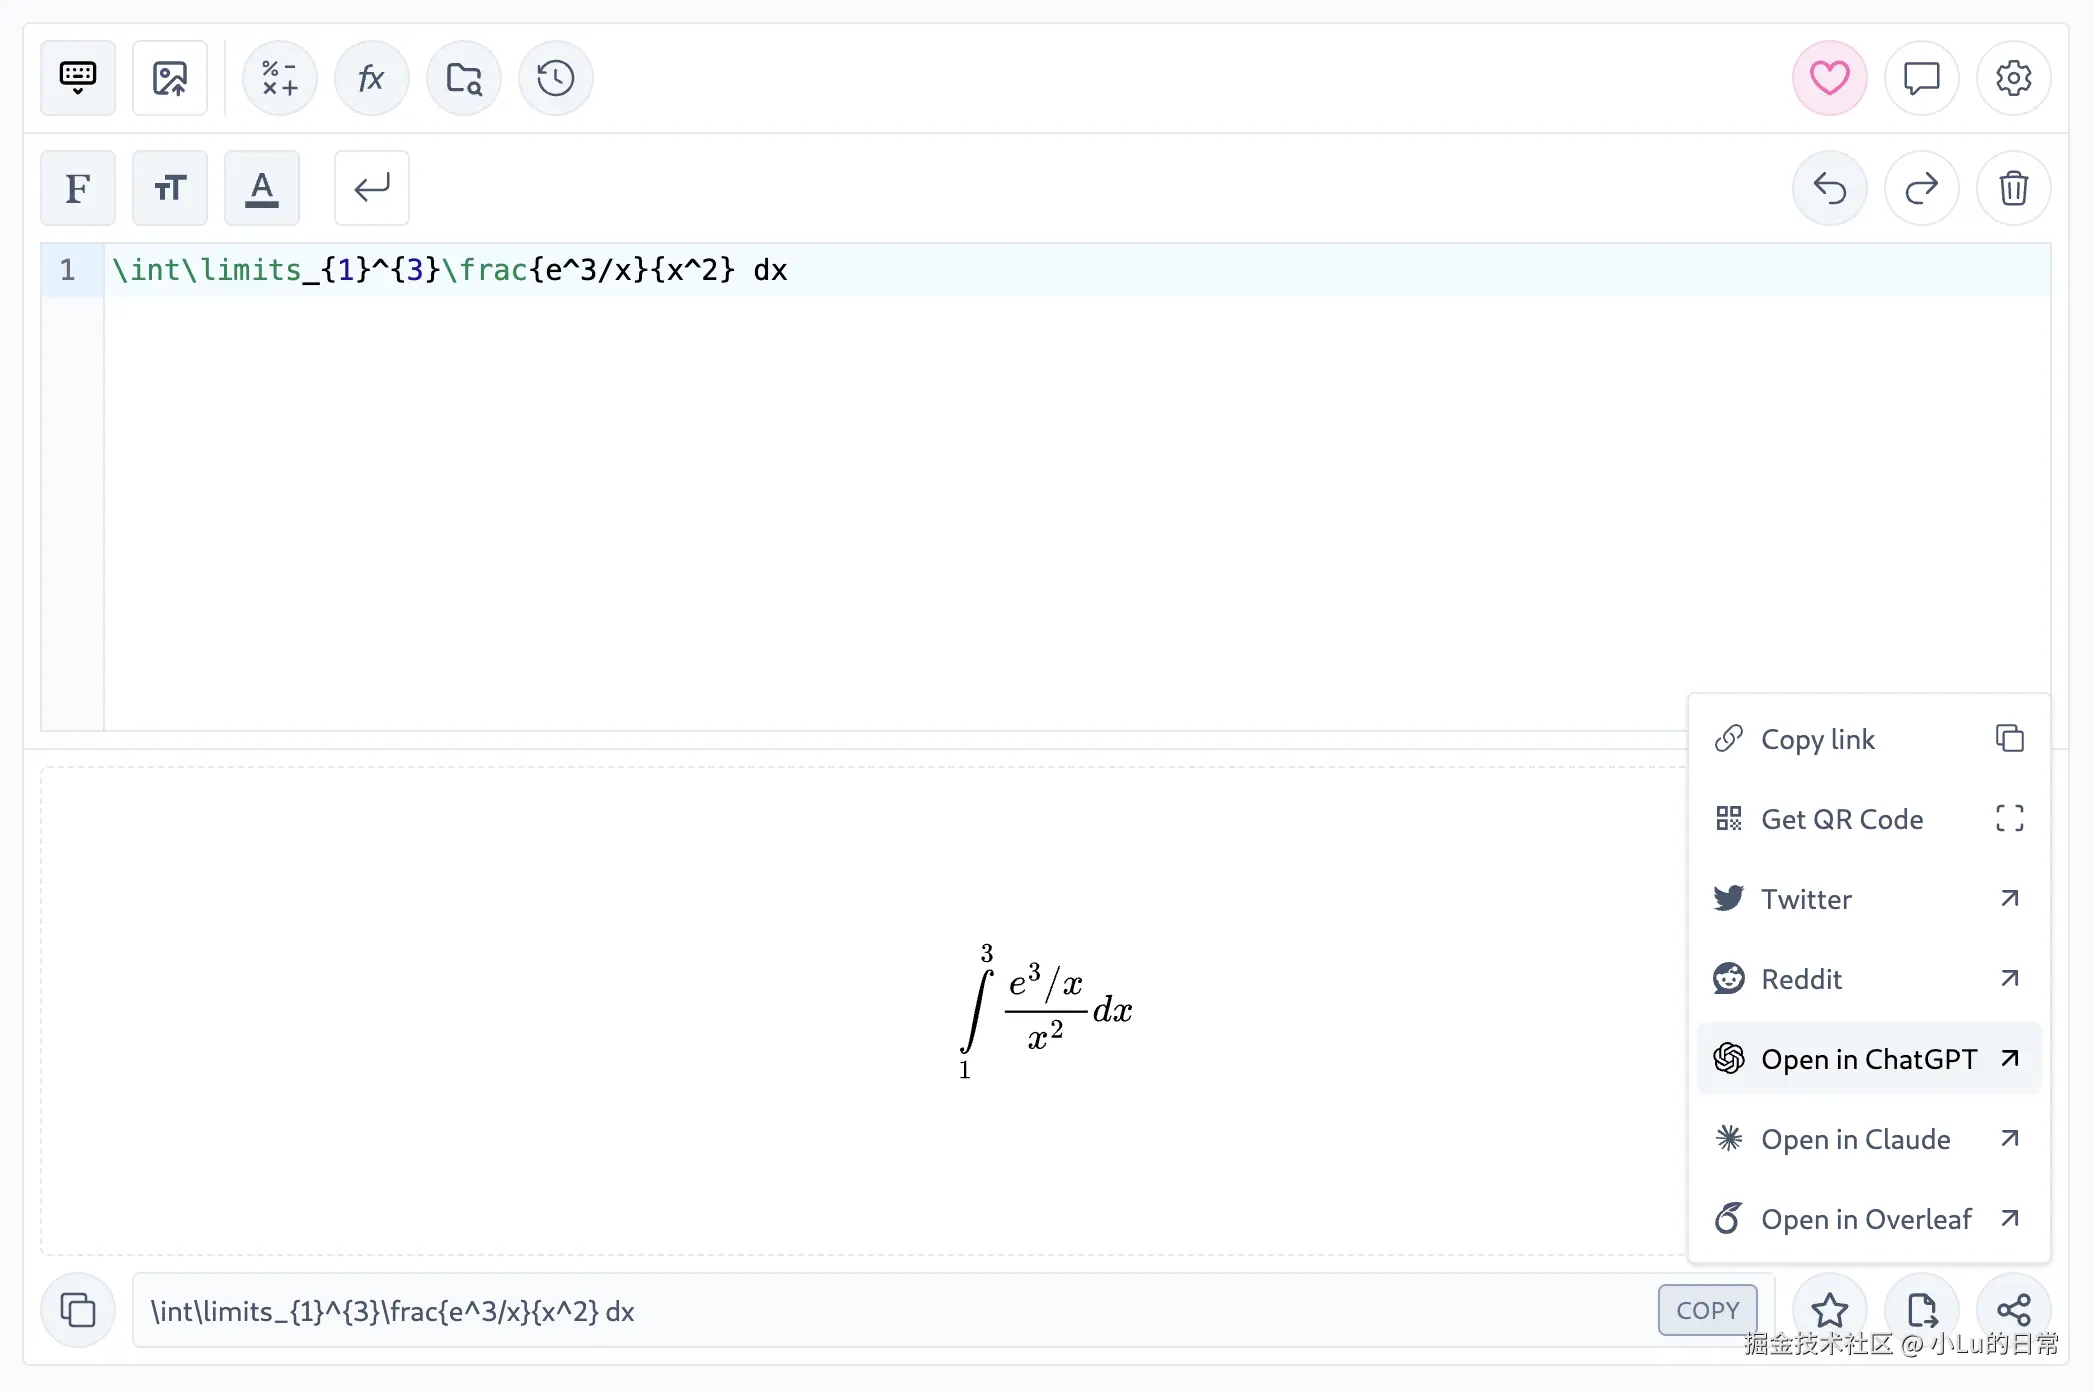Open the font style F dropdown

pos(78,188)
